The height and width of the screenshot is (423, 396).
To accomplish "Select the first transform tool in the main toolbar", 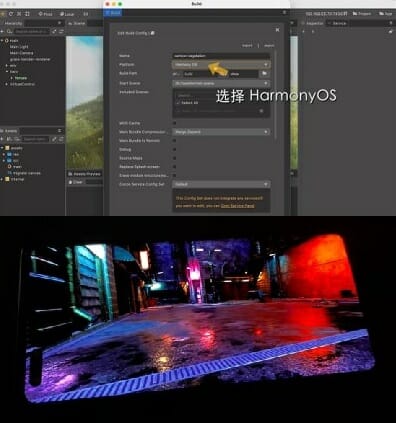I will (3, 14).
